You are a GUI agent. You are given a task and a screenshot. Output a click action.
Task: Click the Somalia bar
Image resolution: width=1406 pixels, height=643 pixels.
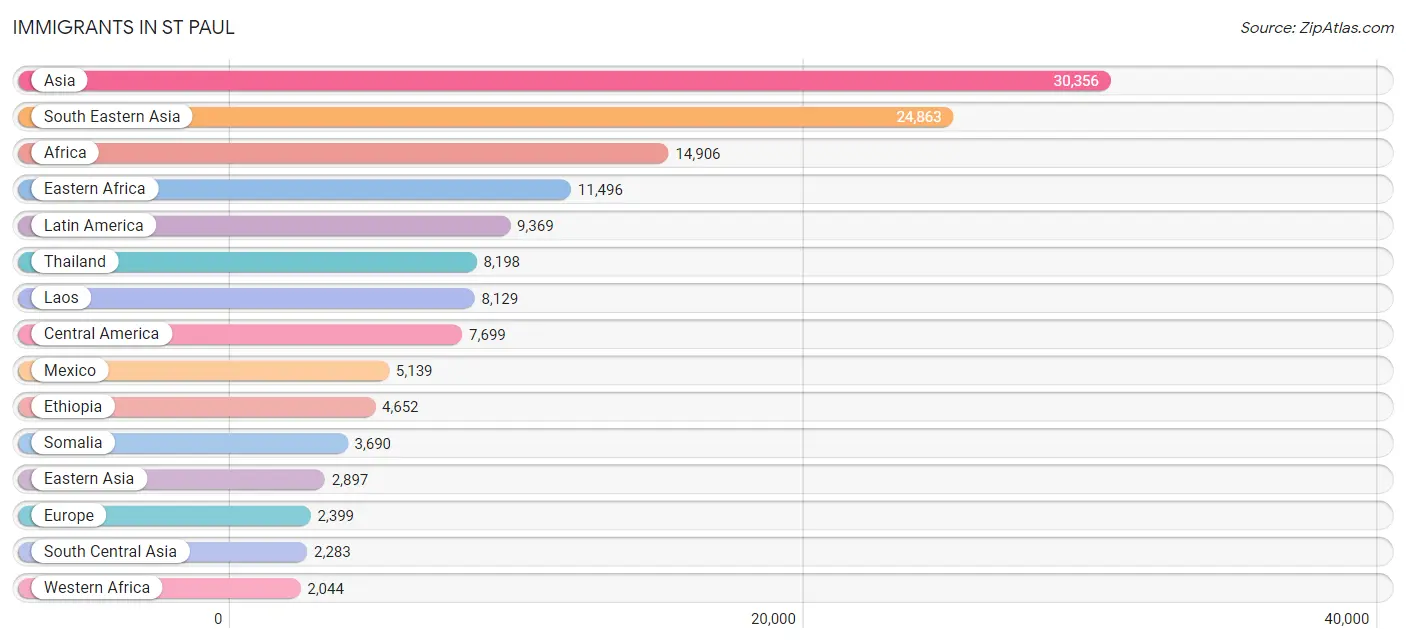pos(182,443)
